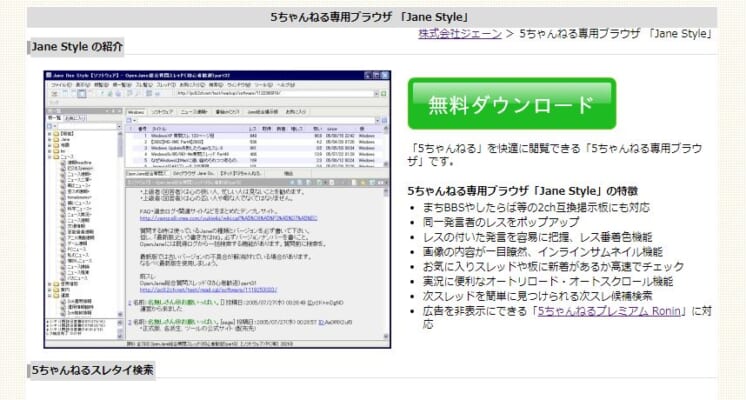Click the bullet about インラインサムネイル機能
Screen dimensions: 746x400
pyautogui.click(x=542, y=252)
